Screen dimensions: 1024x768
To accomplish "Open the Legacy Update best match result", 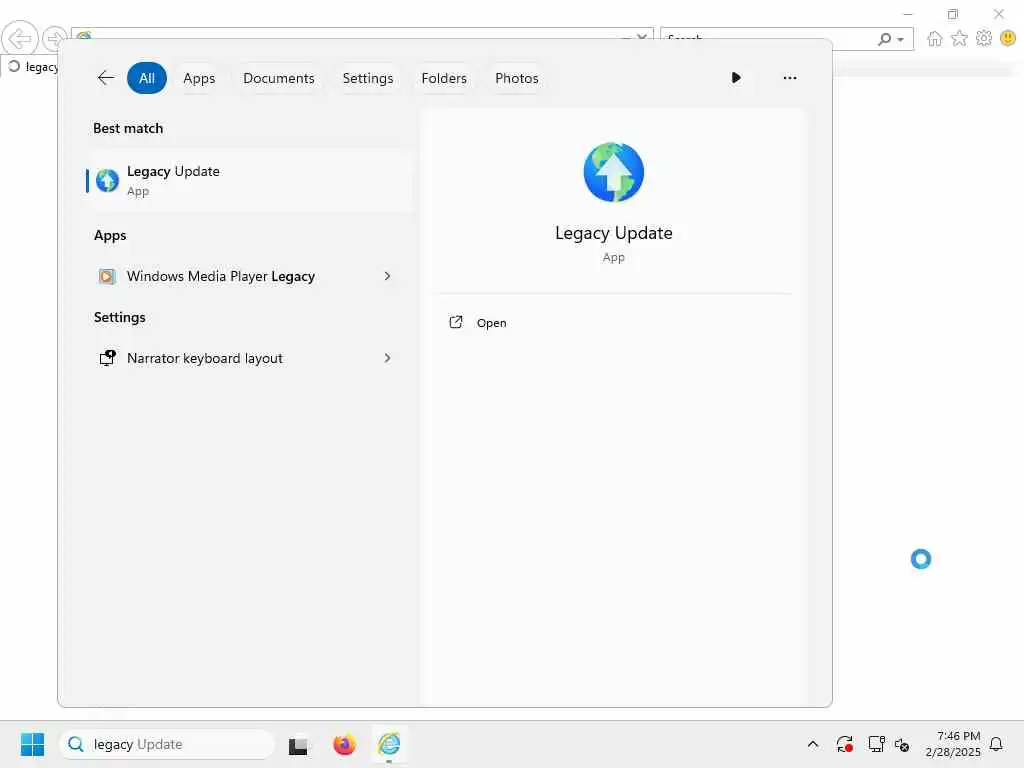I will [x=249, y=180].
